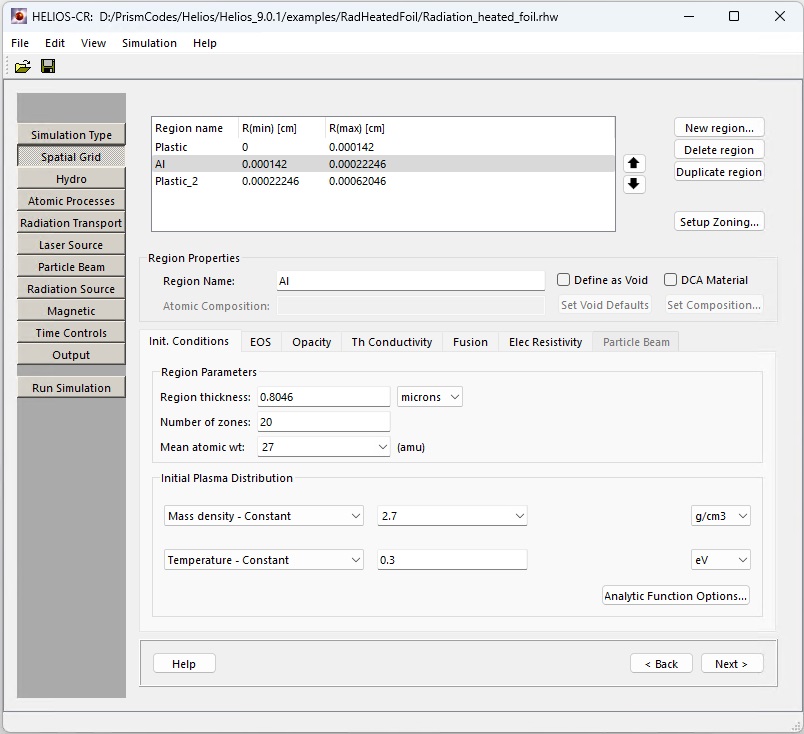Go to the Radiation Transport section
804x734 pixels.
point(71,223)
